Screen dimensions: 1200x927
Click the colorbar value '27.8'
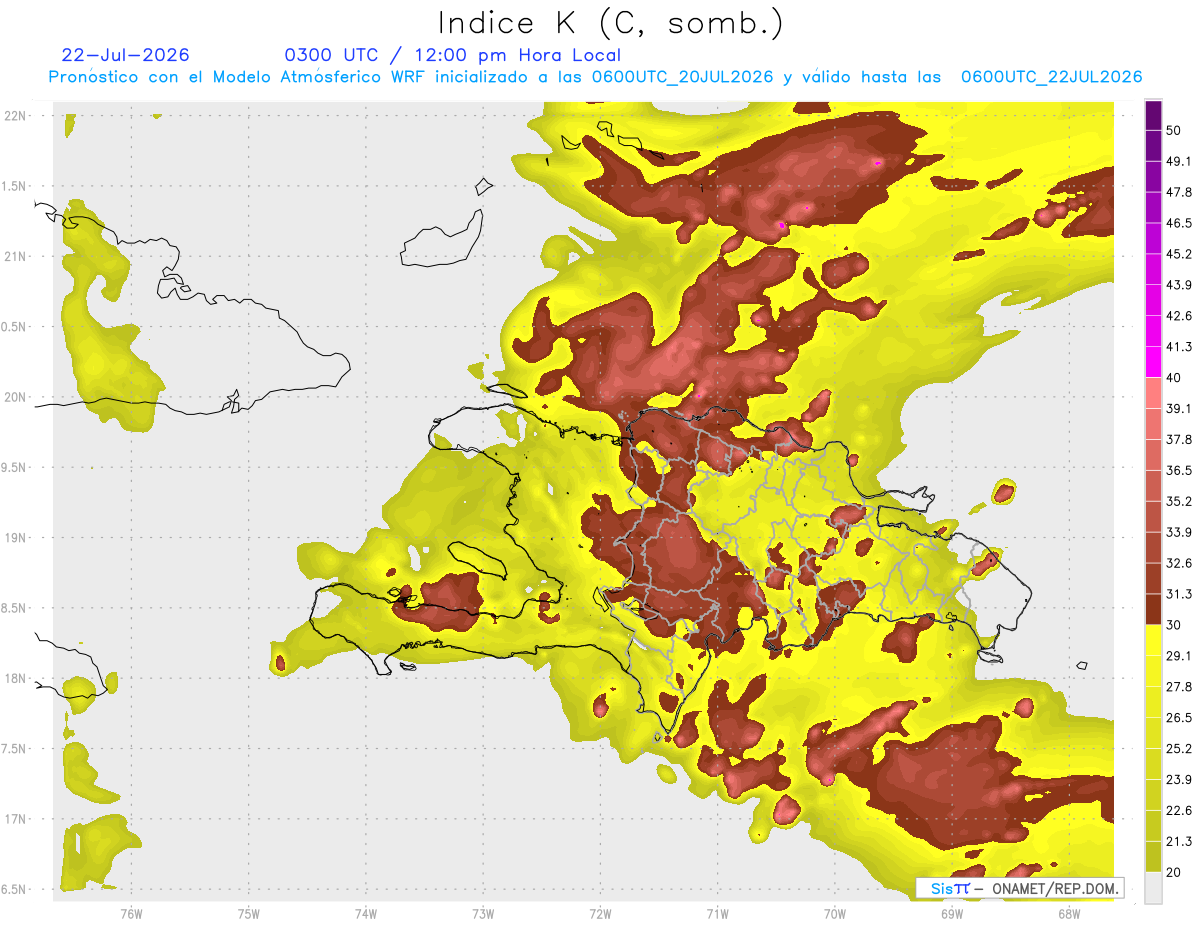[x=1178, y=687]
